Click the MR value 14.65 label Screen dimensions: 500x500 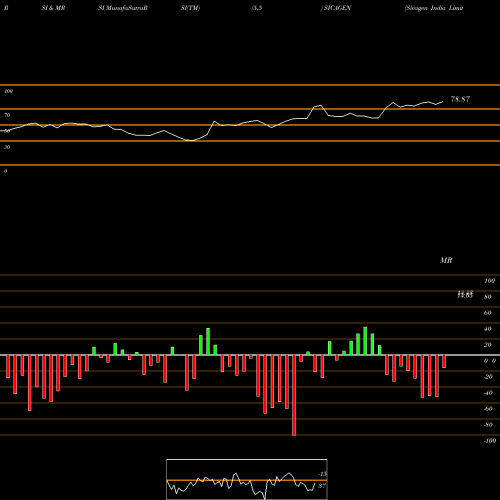[x=465, y=295]
